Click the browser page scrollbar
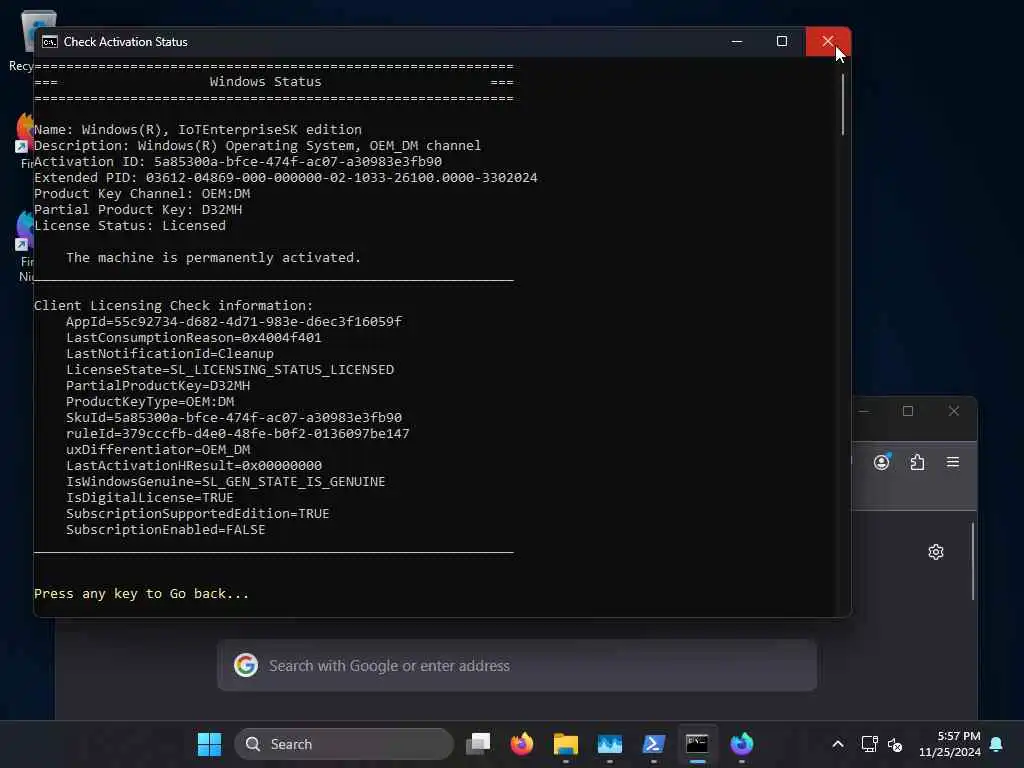This screenshot has width=1024, height=768. [972, 561]
